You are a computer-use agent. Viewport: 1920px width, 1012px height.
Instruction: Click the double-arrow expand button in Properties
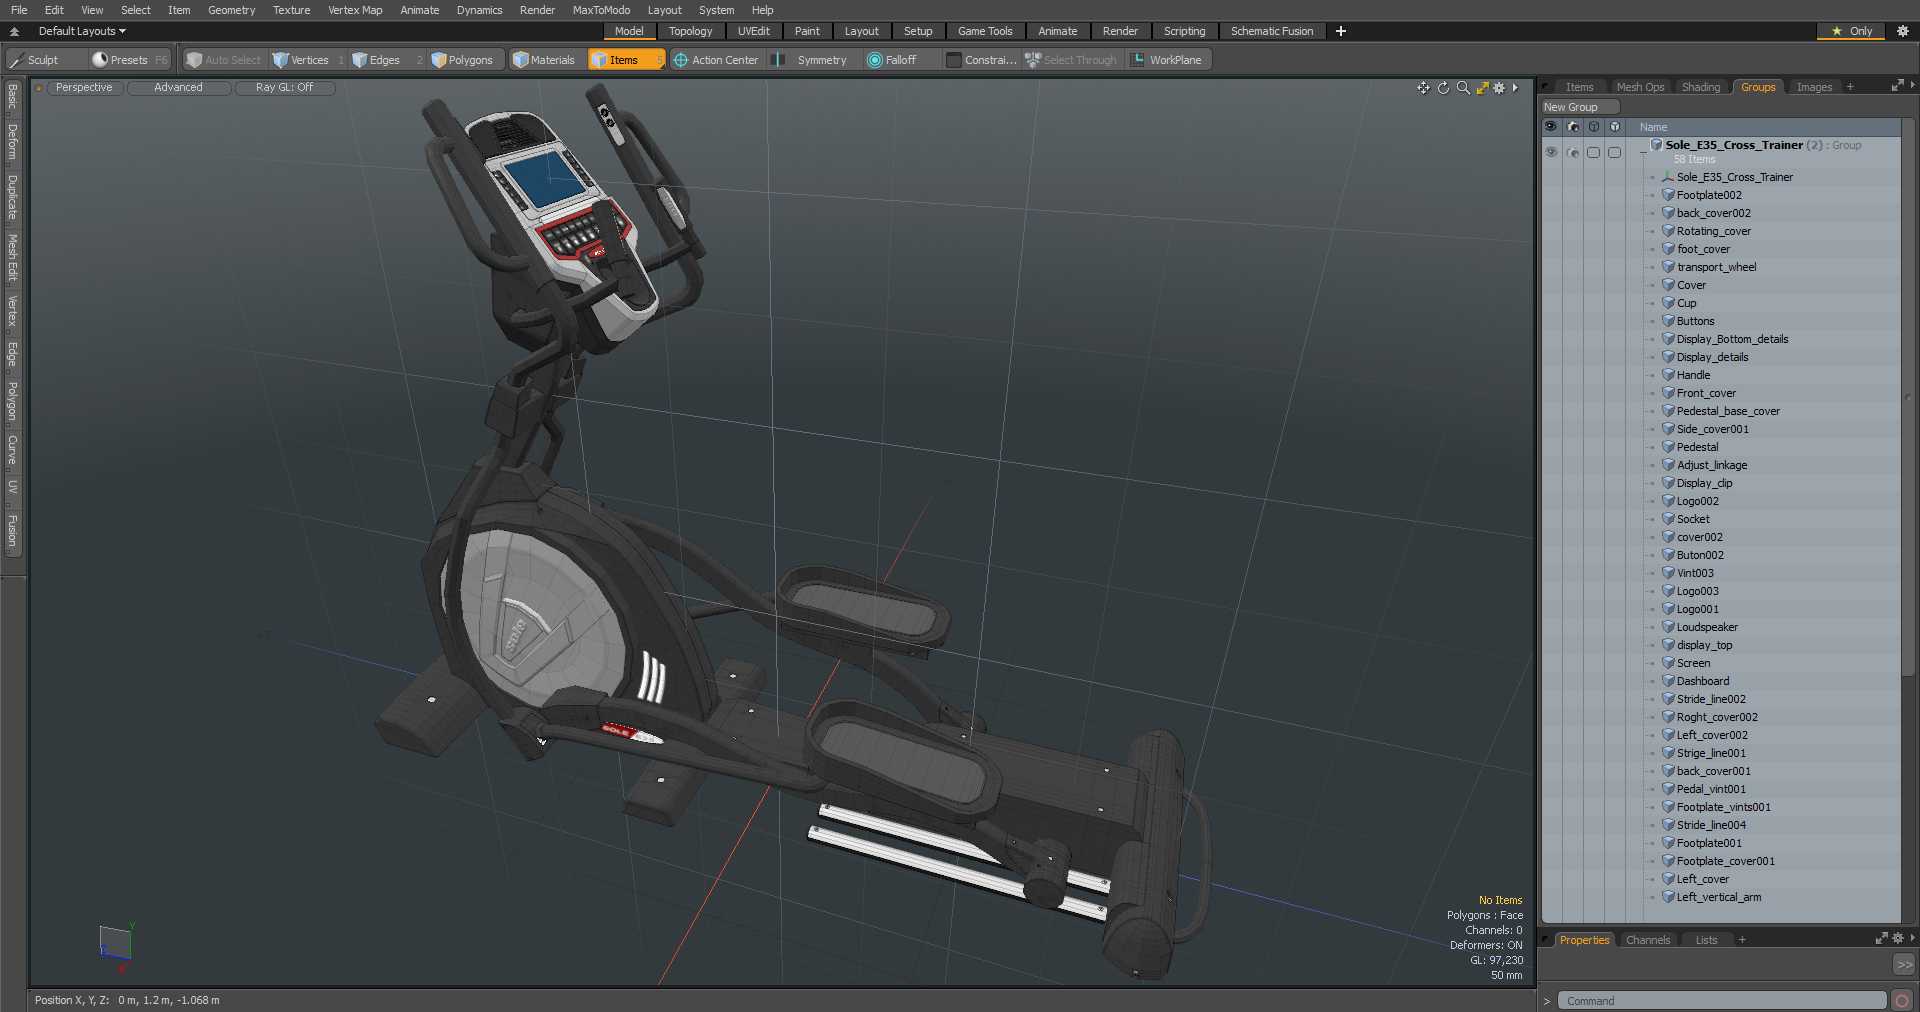click(1904, 965)
